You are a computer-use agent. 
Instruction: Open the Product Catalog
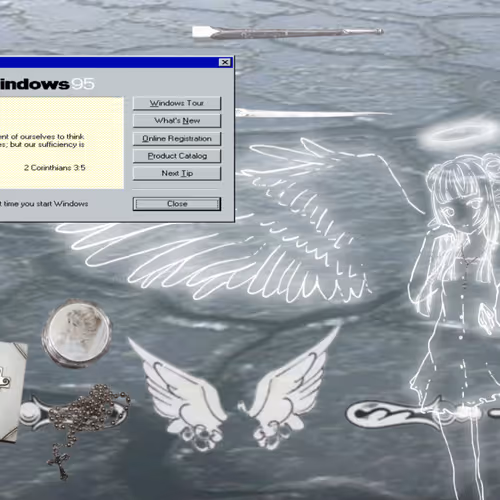click(x=177, y=156)
